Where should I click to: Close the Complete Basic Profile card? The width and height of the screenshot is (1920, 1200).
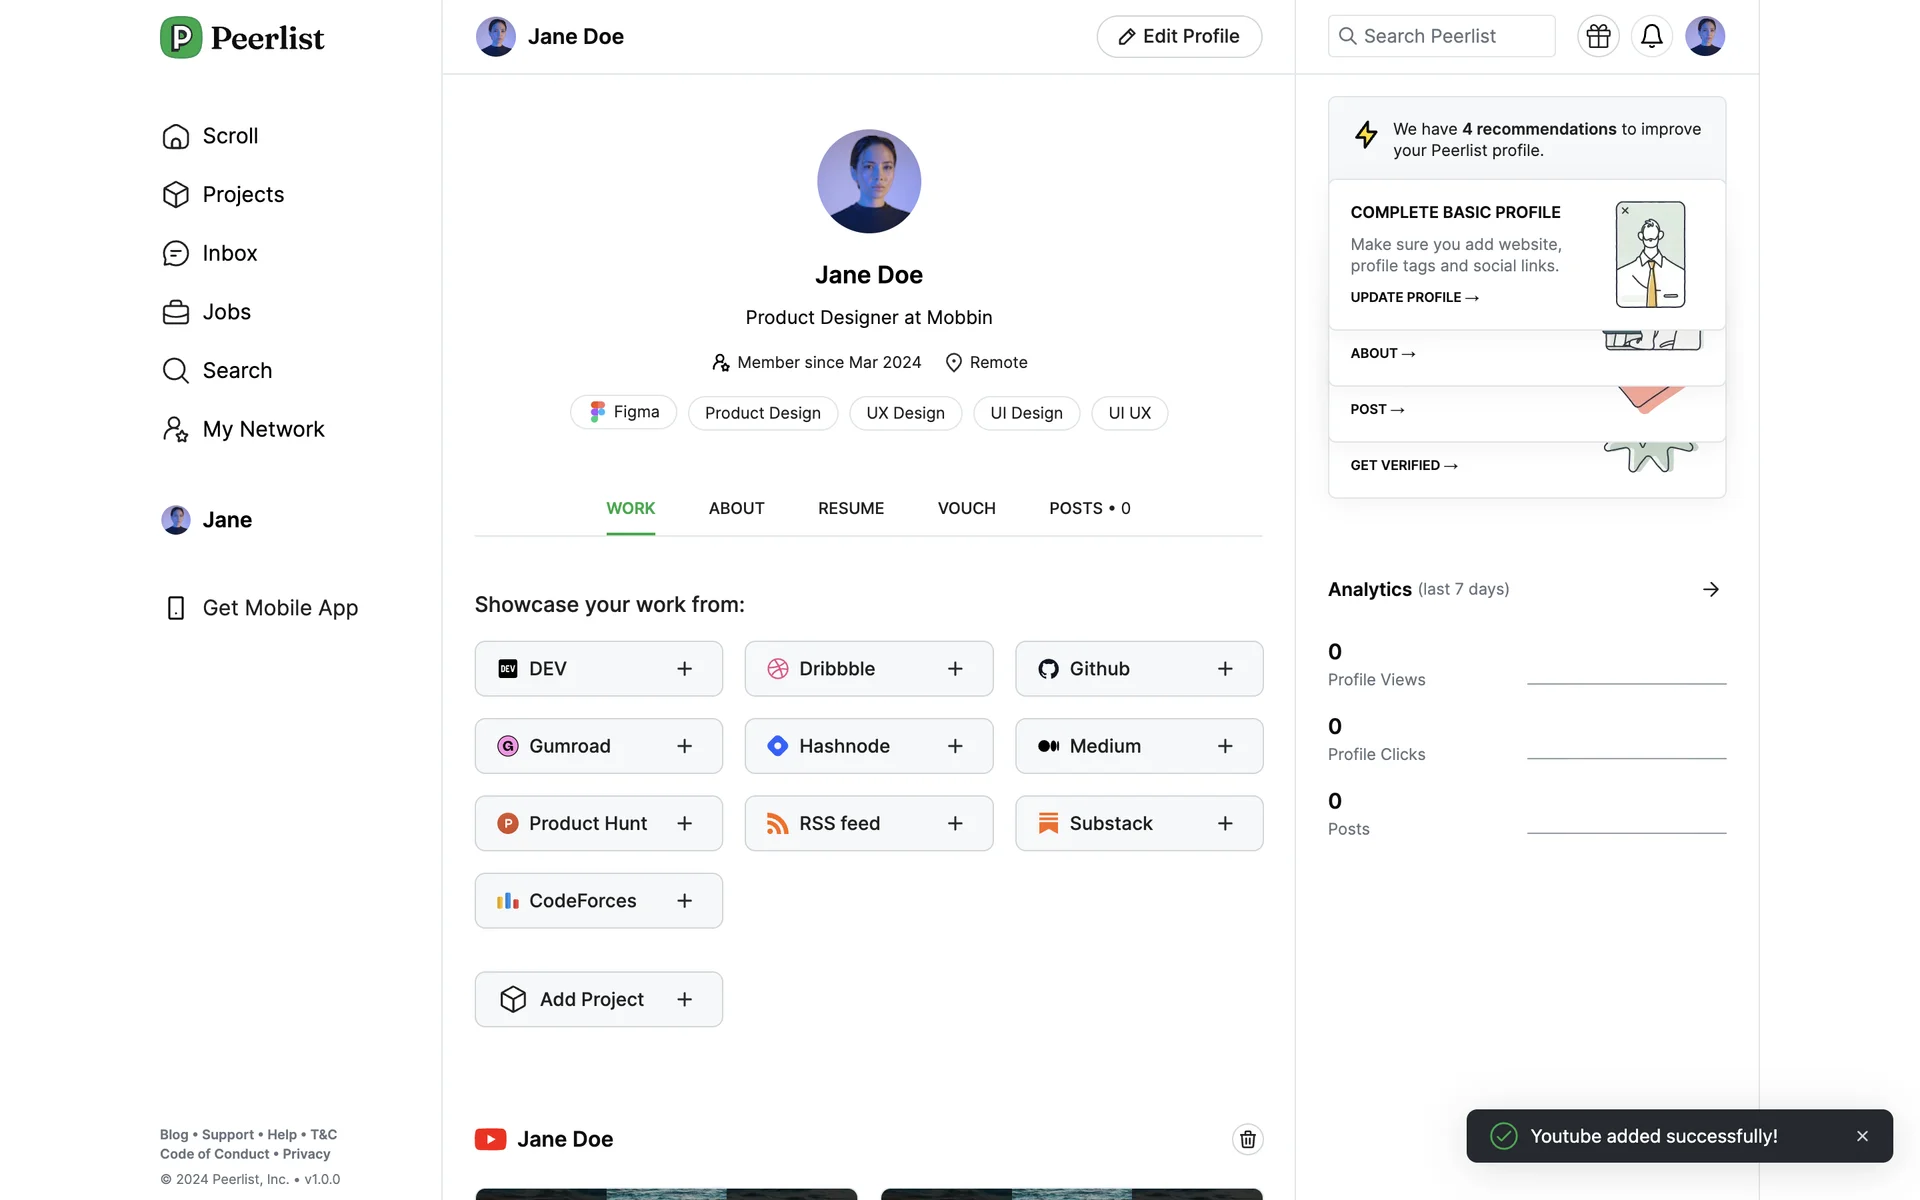1625,211
